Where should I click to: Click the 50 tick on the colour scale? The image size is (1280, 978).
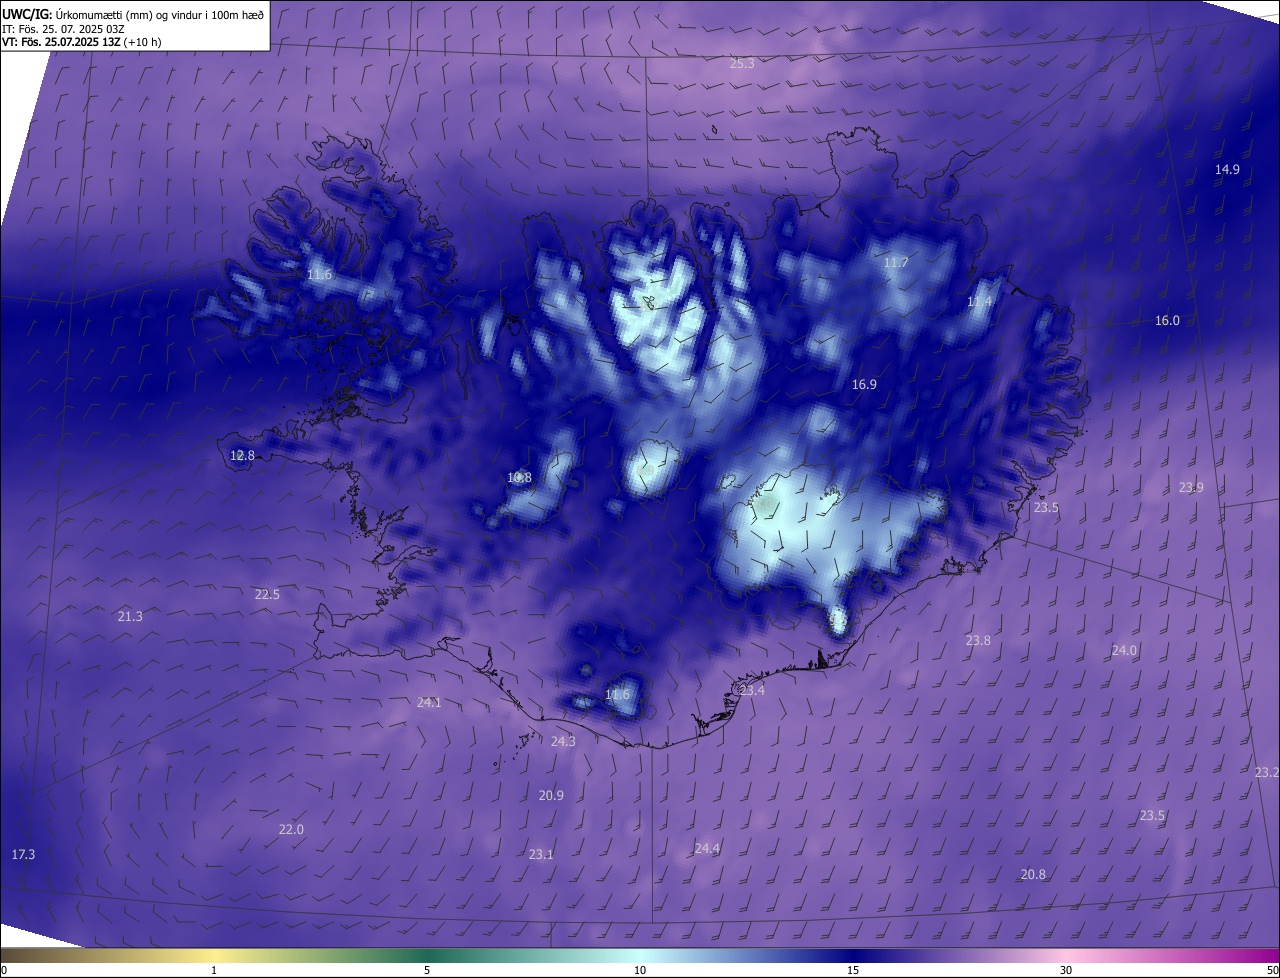click(x=1272, y=970)
